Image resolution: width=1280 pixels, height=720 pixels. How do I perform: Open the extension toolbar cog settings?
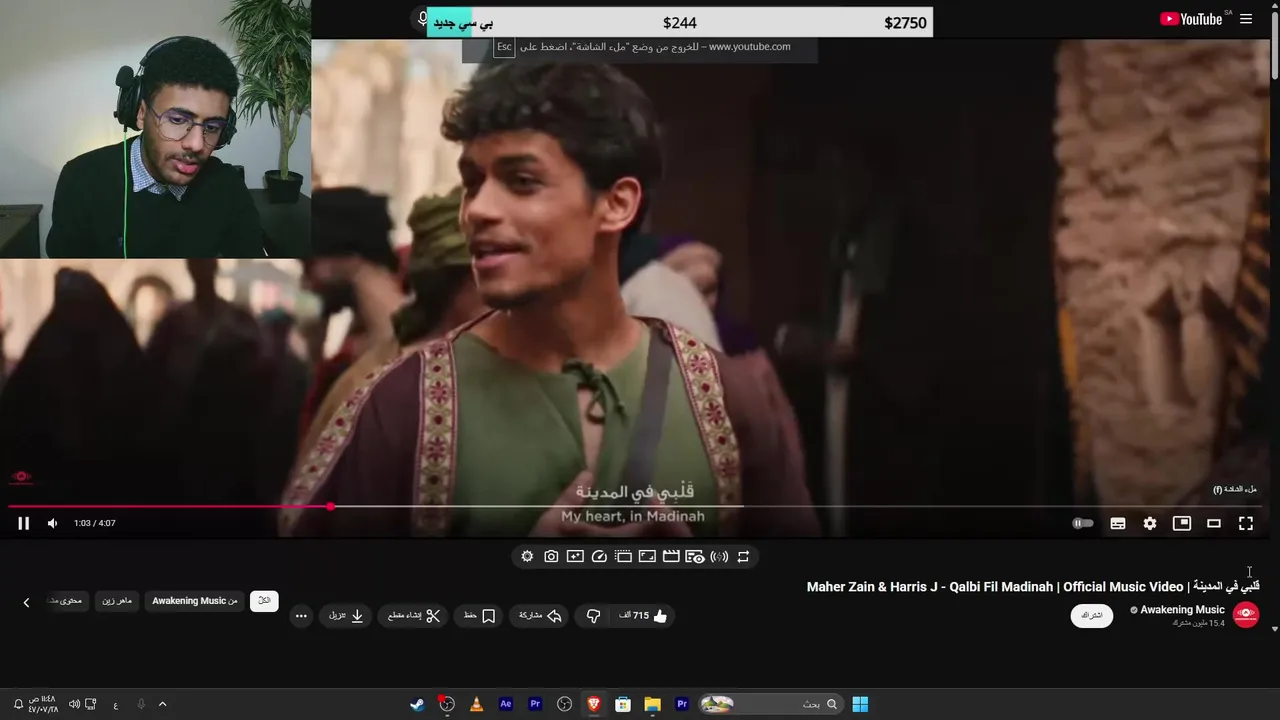point(527,556)
